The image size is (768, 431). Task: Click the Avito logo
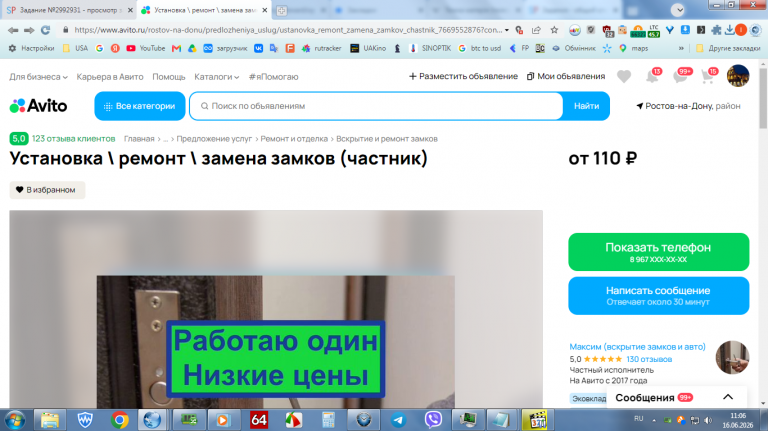click(x=38, y=106)
